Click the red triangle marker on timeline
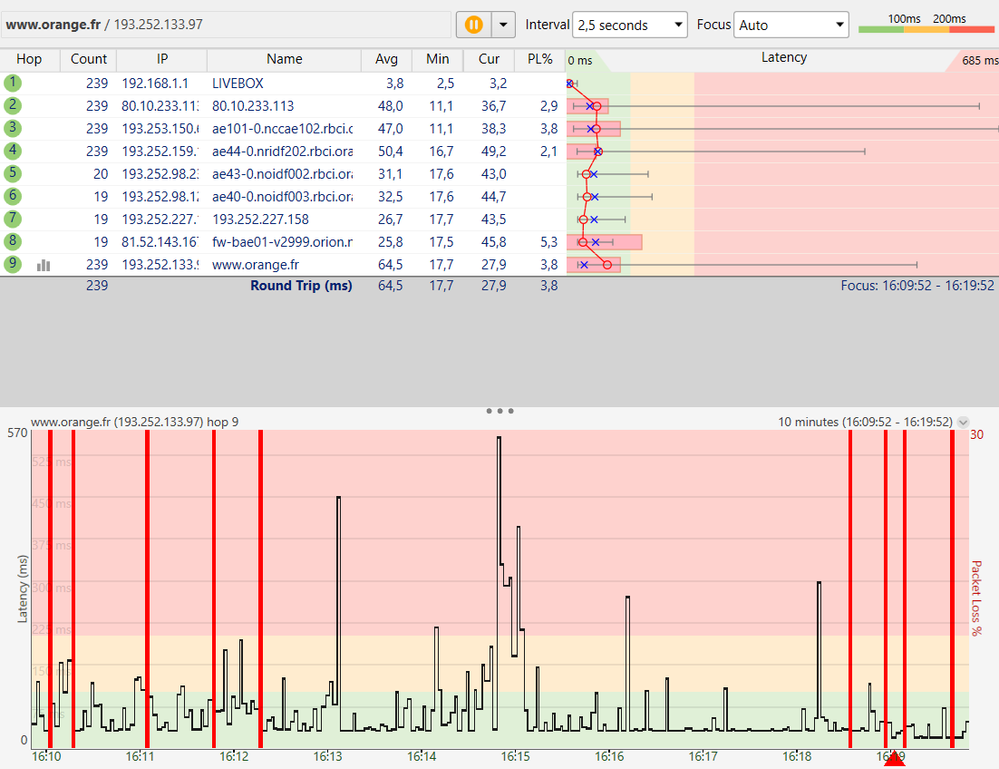Viewport: 999px width, 769px height. coord(894,760)
